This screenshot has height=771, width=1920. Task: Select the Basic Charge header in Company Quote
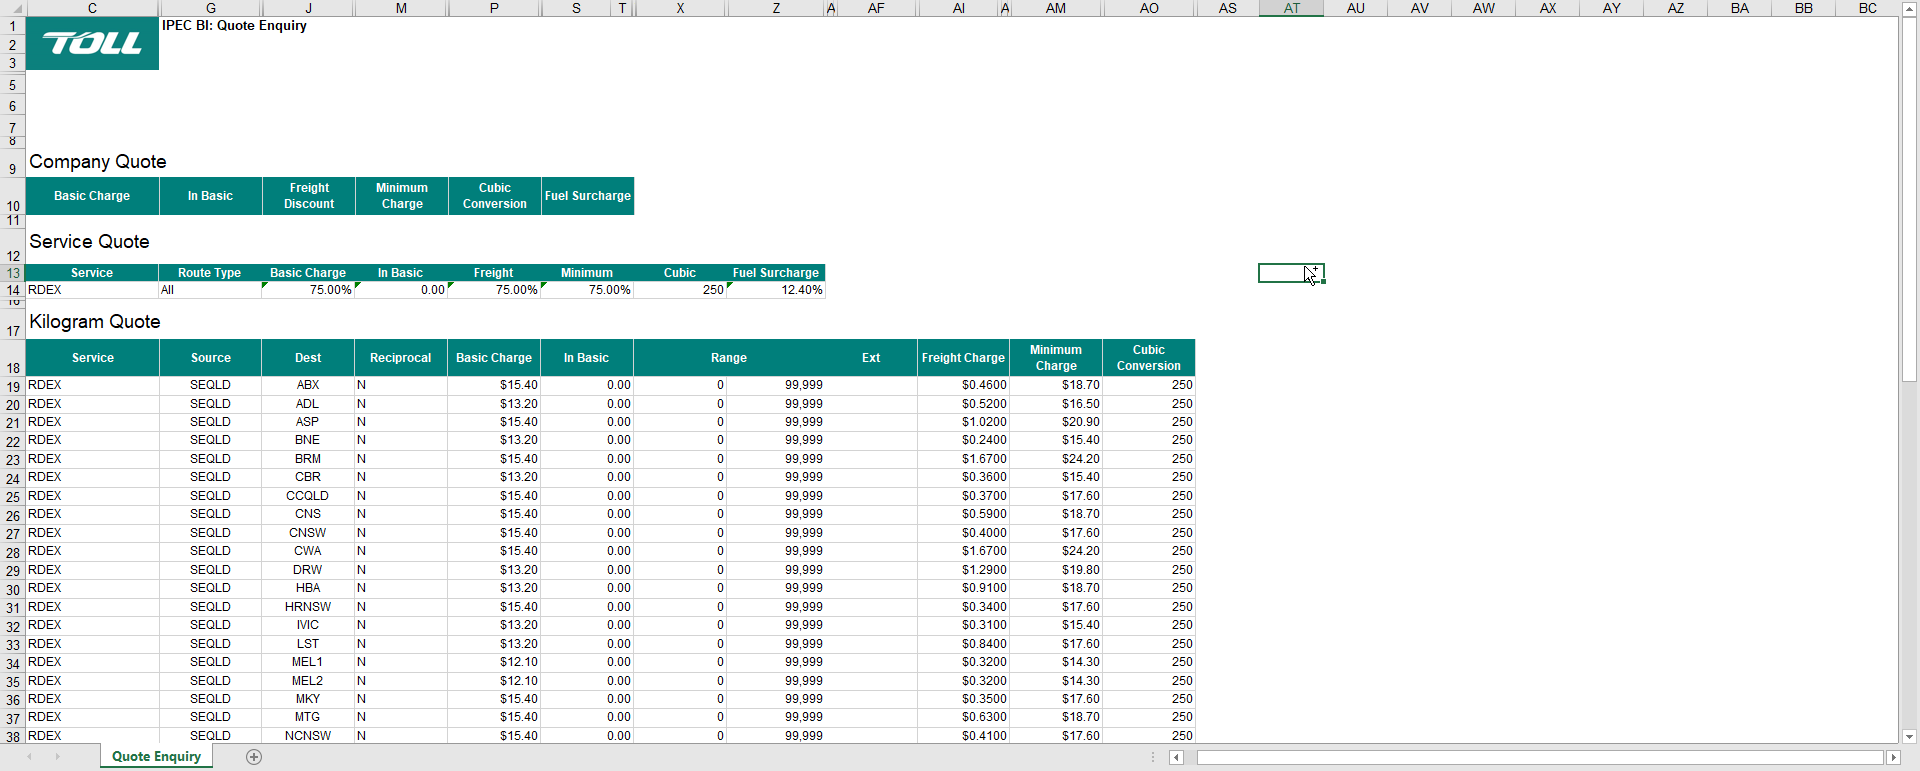92,196
